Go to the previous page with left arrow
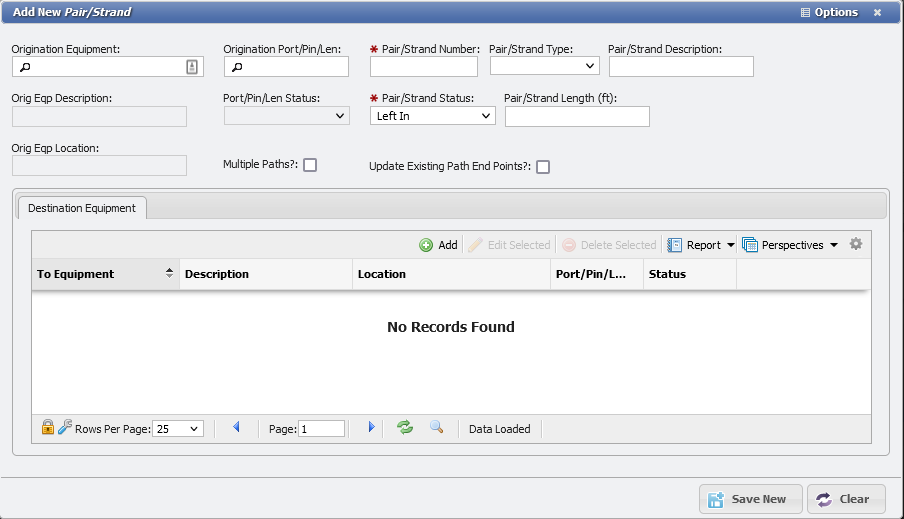This screenshot has height=519, width=904. point(237,428)
